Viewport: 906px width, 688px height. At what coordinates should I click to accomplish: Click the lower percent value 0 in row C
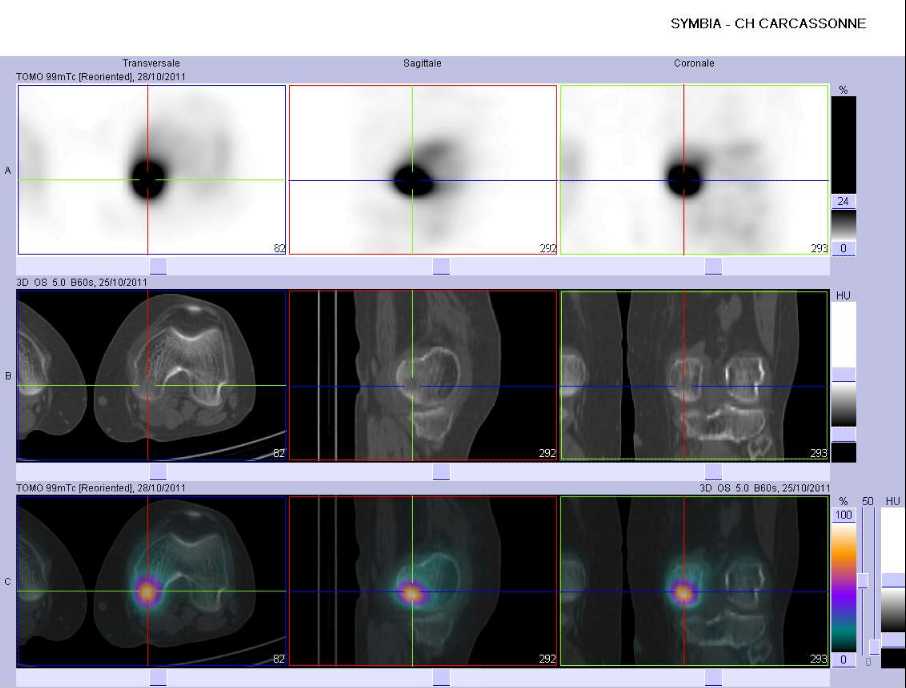coord(844,659)
